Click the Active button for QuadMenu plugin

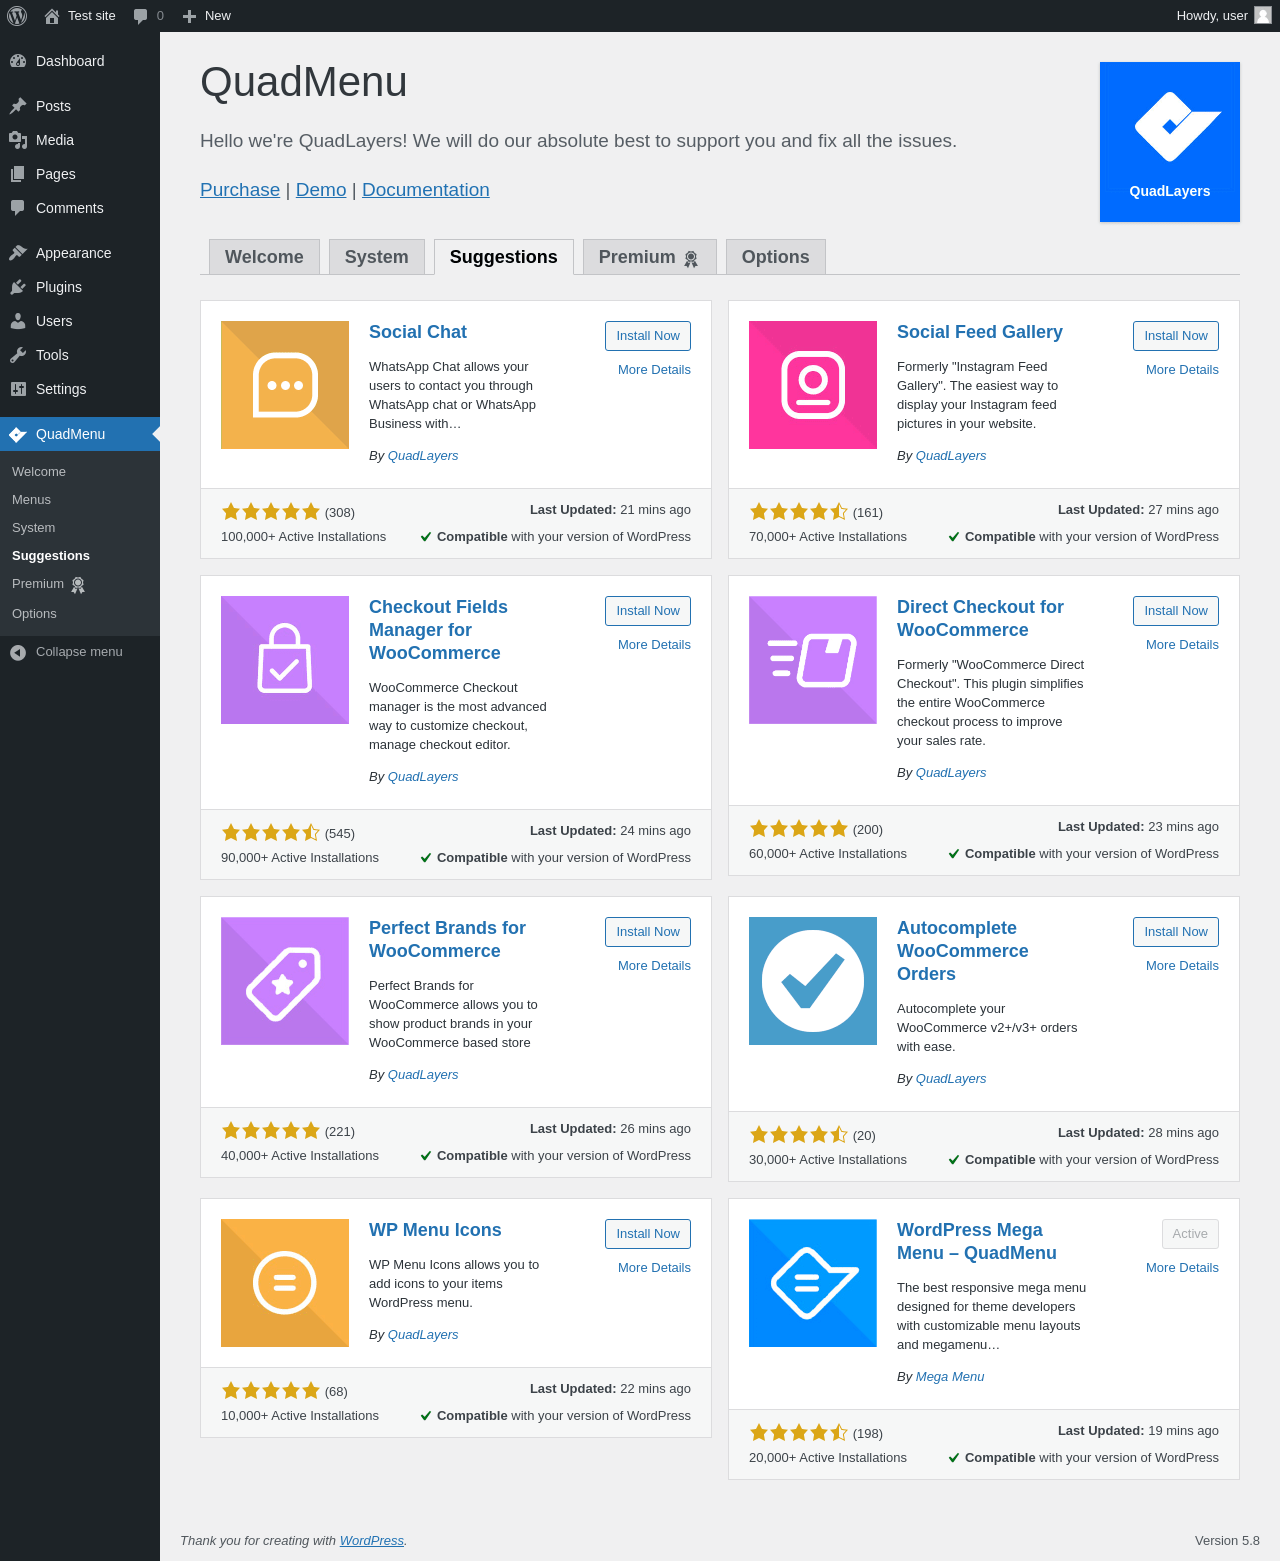click(x=1190, y=1234)
